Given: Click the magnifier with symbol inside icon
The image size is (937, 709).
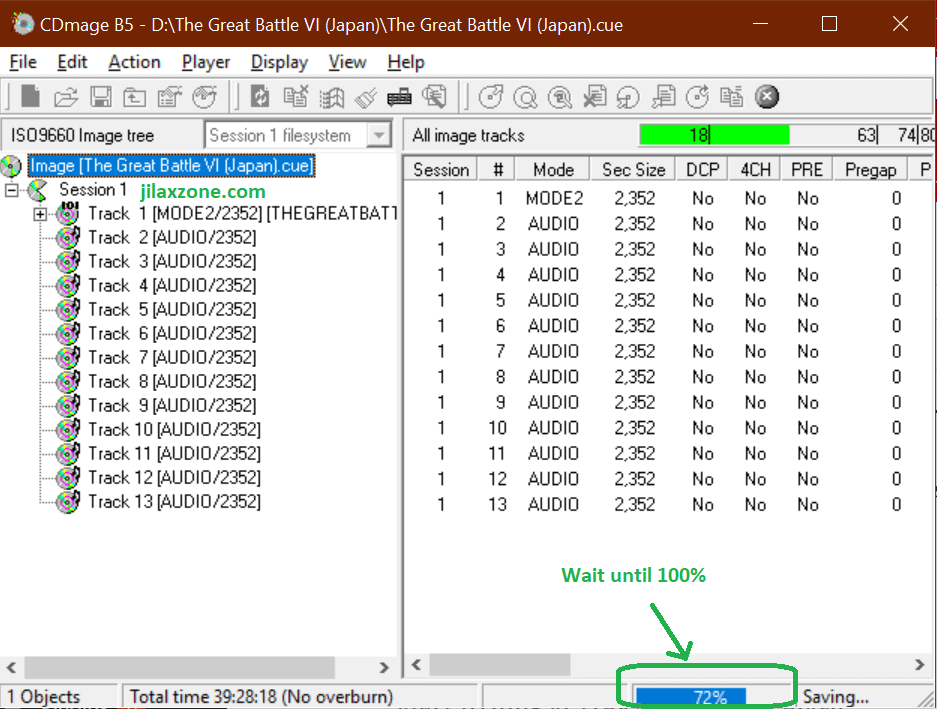Looking at the screenshot, I should 560,96.
